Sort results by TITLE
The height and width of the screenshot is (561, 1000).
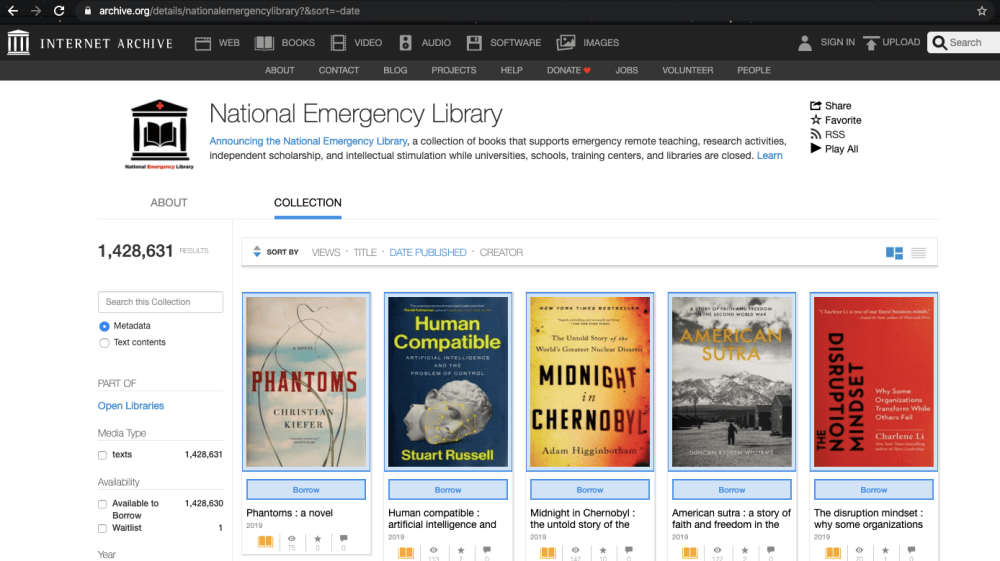365,252
